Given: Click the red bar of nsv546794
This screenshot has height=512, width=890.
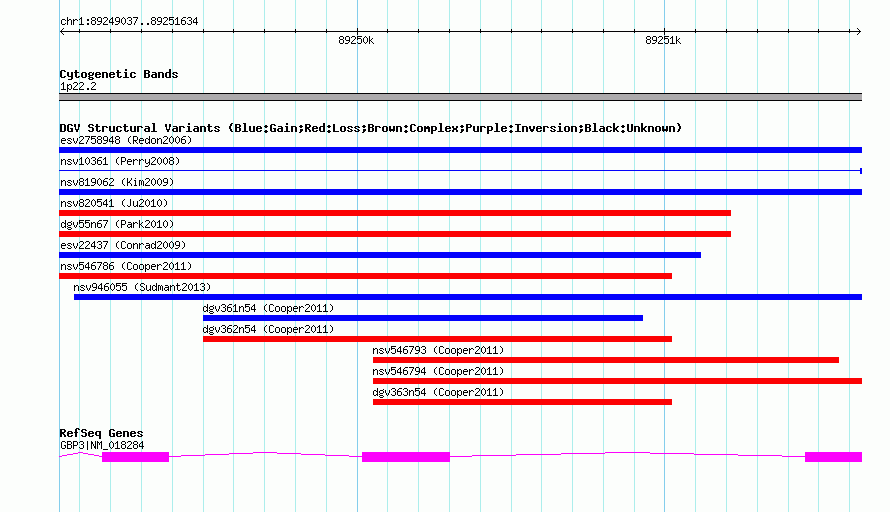Looking at the screenshot, I should 617,381.
